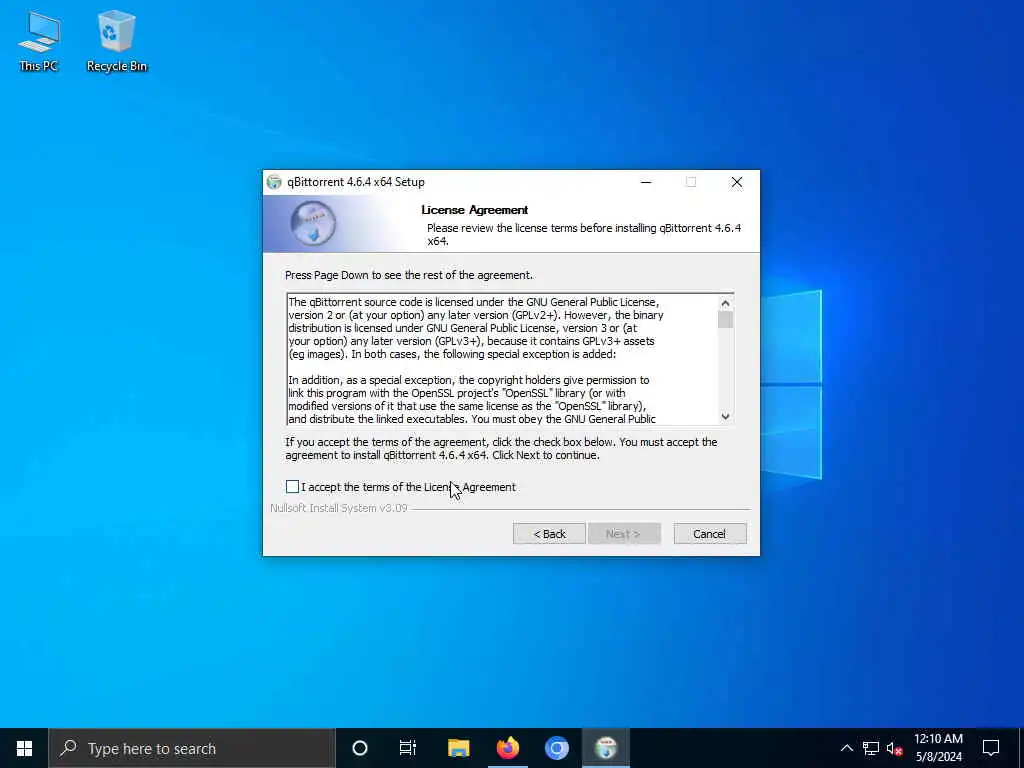Open the clock showing 12:10 AM
The image size is (1024, 768).
pos(938,748)
